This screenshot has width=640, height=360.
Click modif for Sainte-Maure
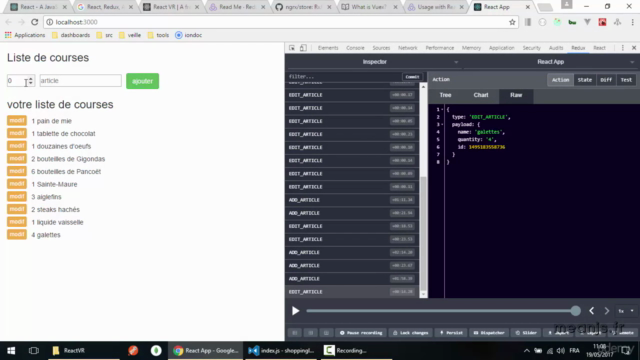click(17, 184)
